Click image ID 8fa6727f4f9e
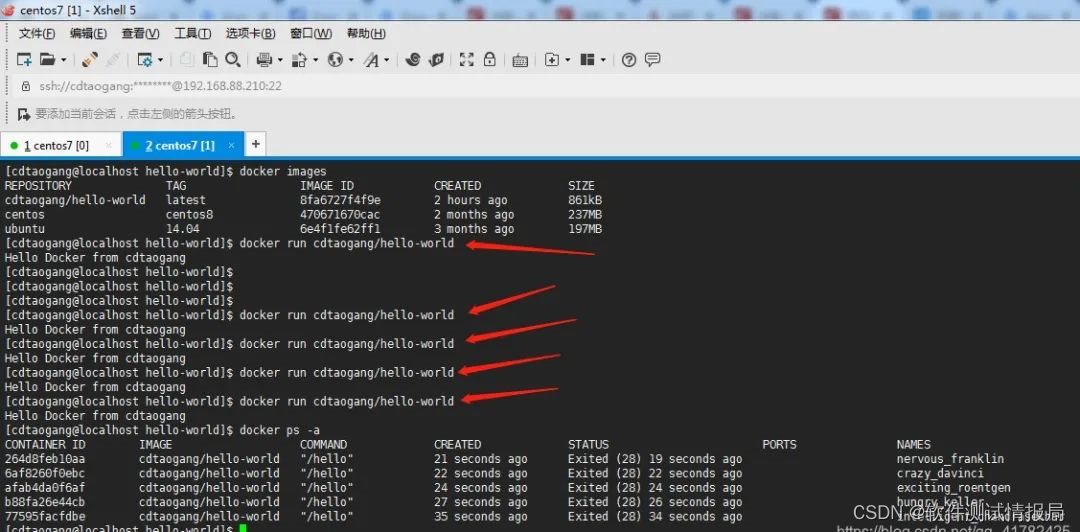 click(x=340, y=200)
